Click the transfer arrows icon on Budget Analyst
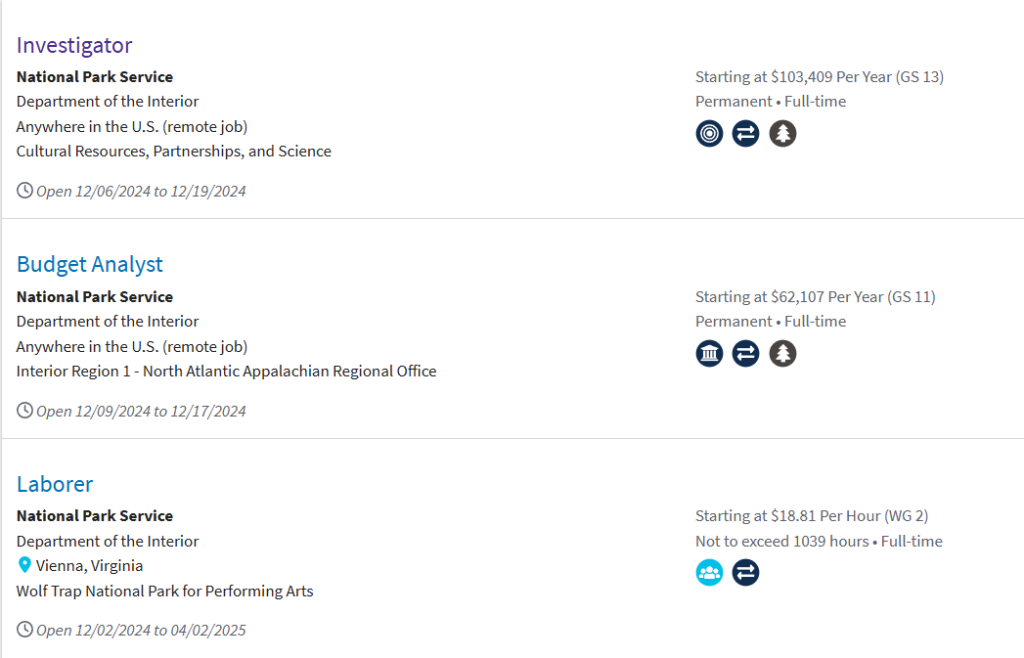 pyautogui.click(x=746, y=353)
